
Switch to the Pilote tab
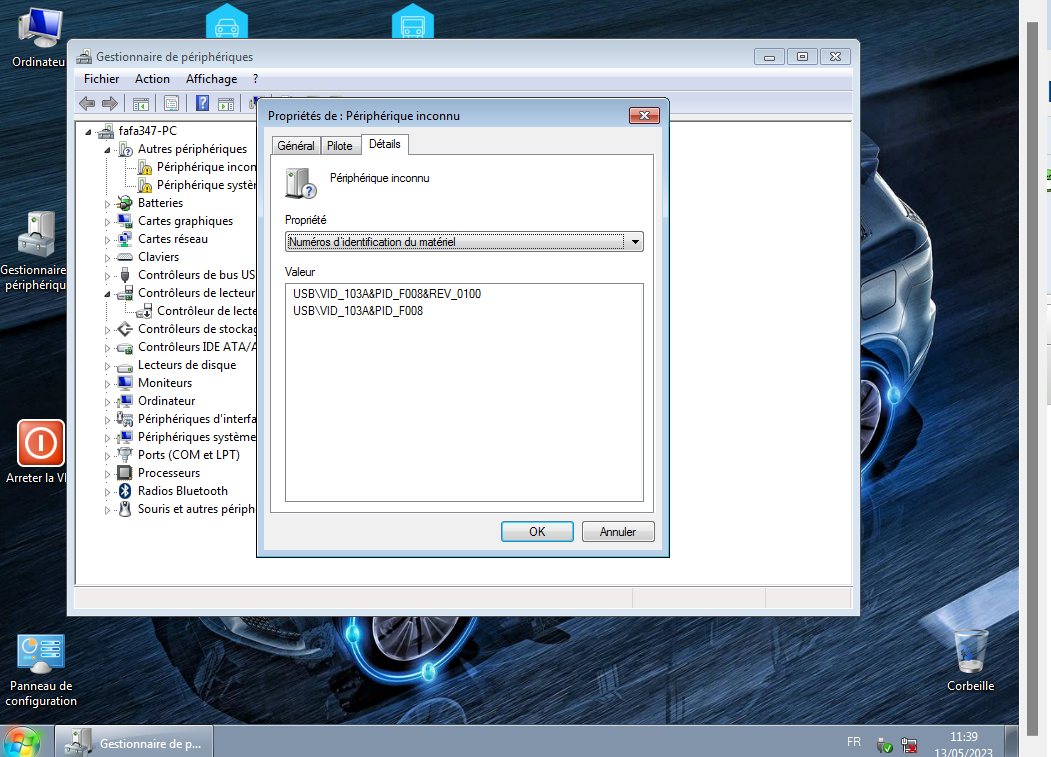point(340,145)
